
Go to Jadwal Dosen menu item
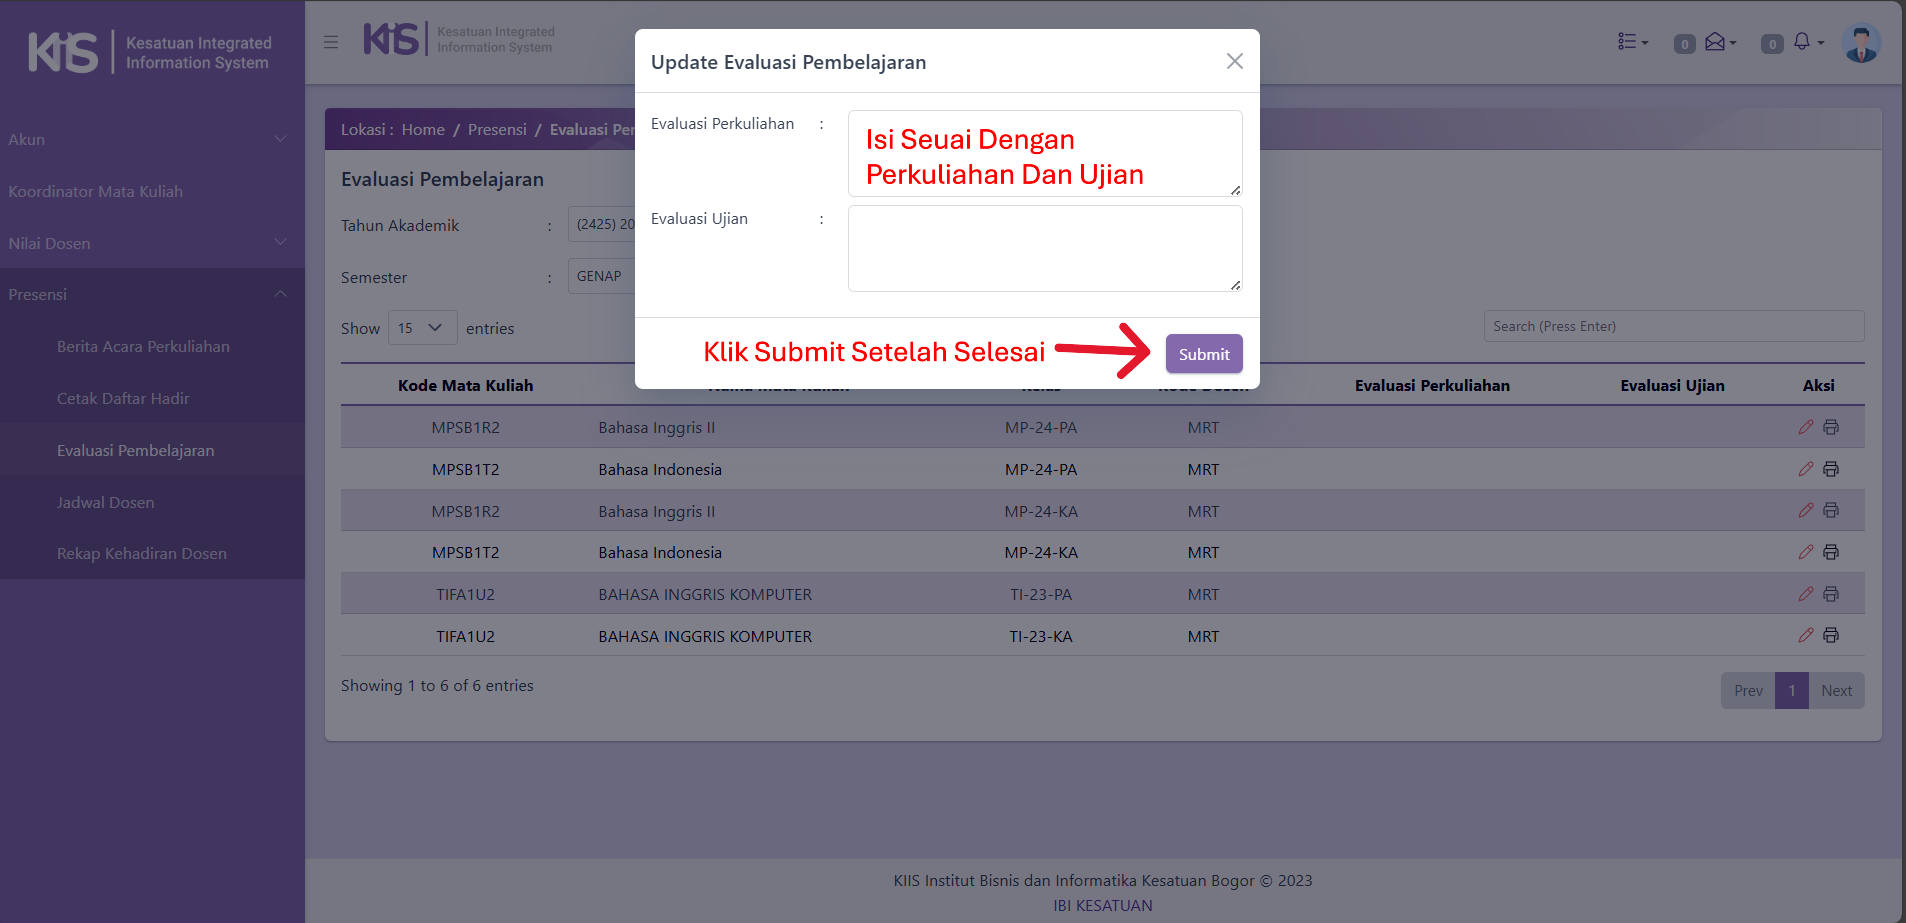(105, 503)
